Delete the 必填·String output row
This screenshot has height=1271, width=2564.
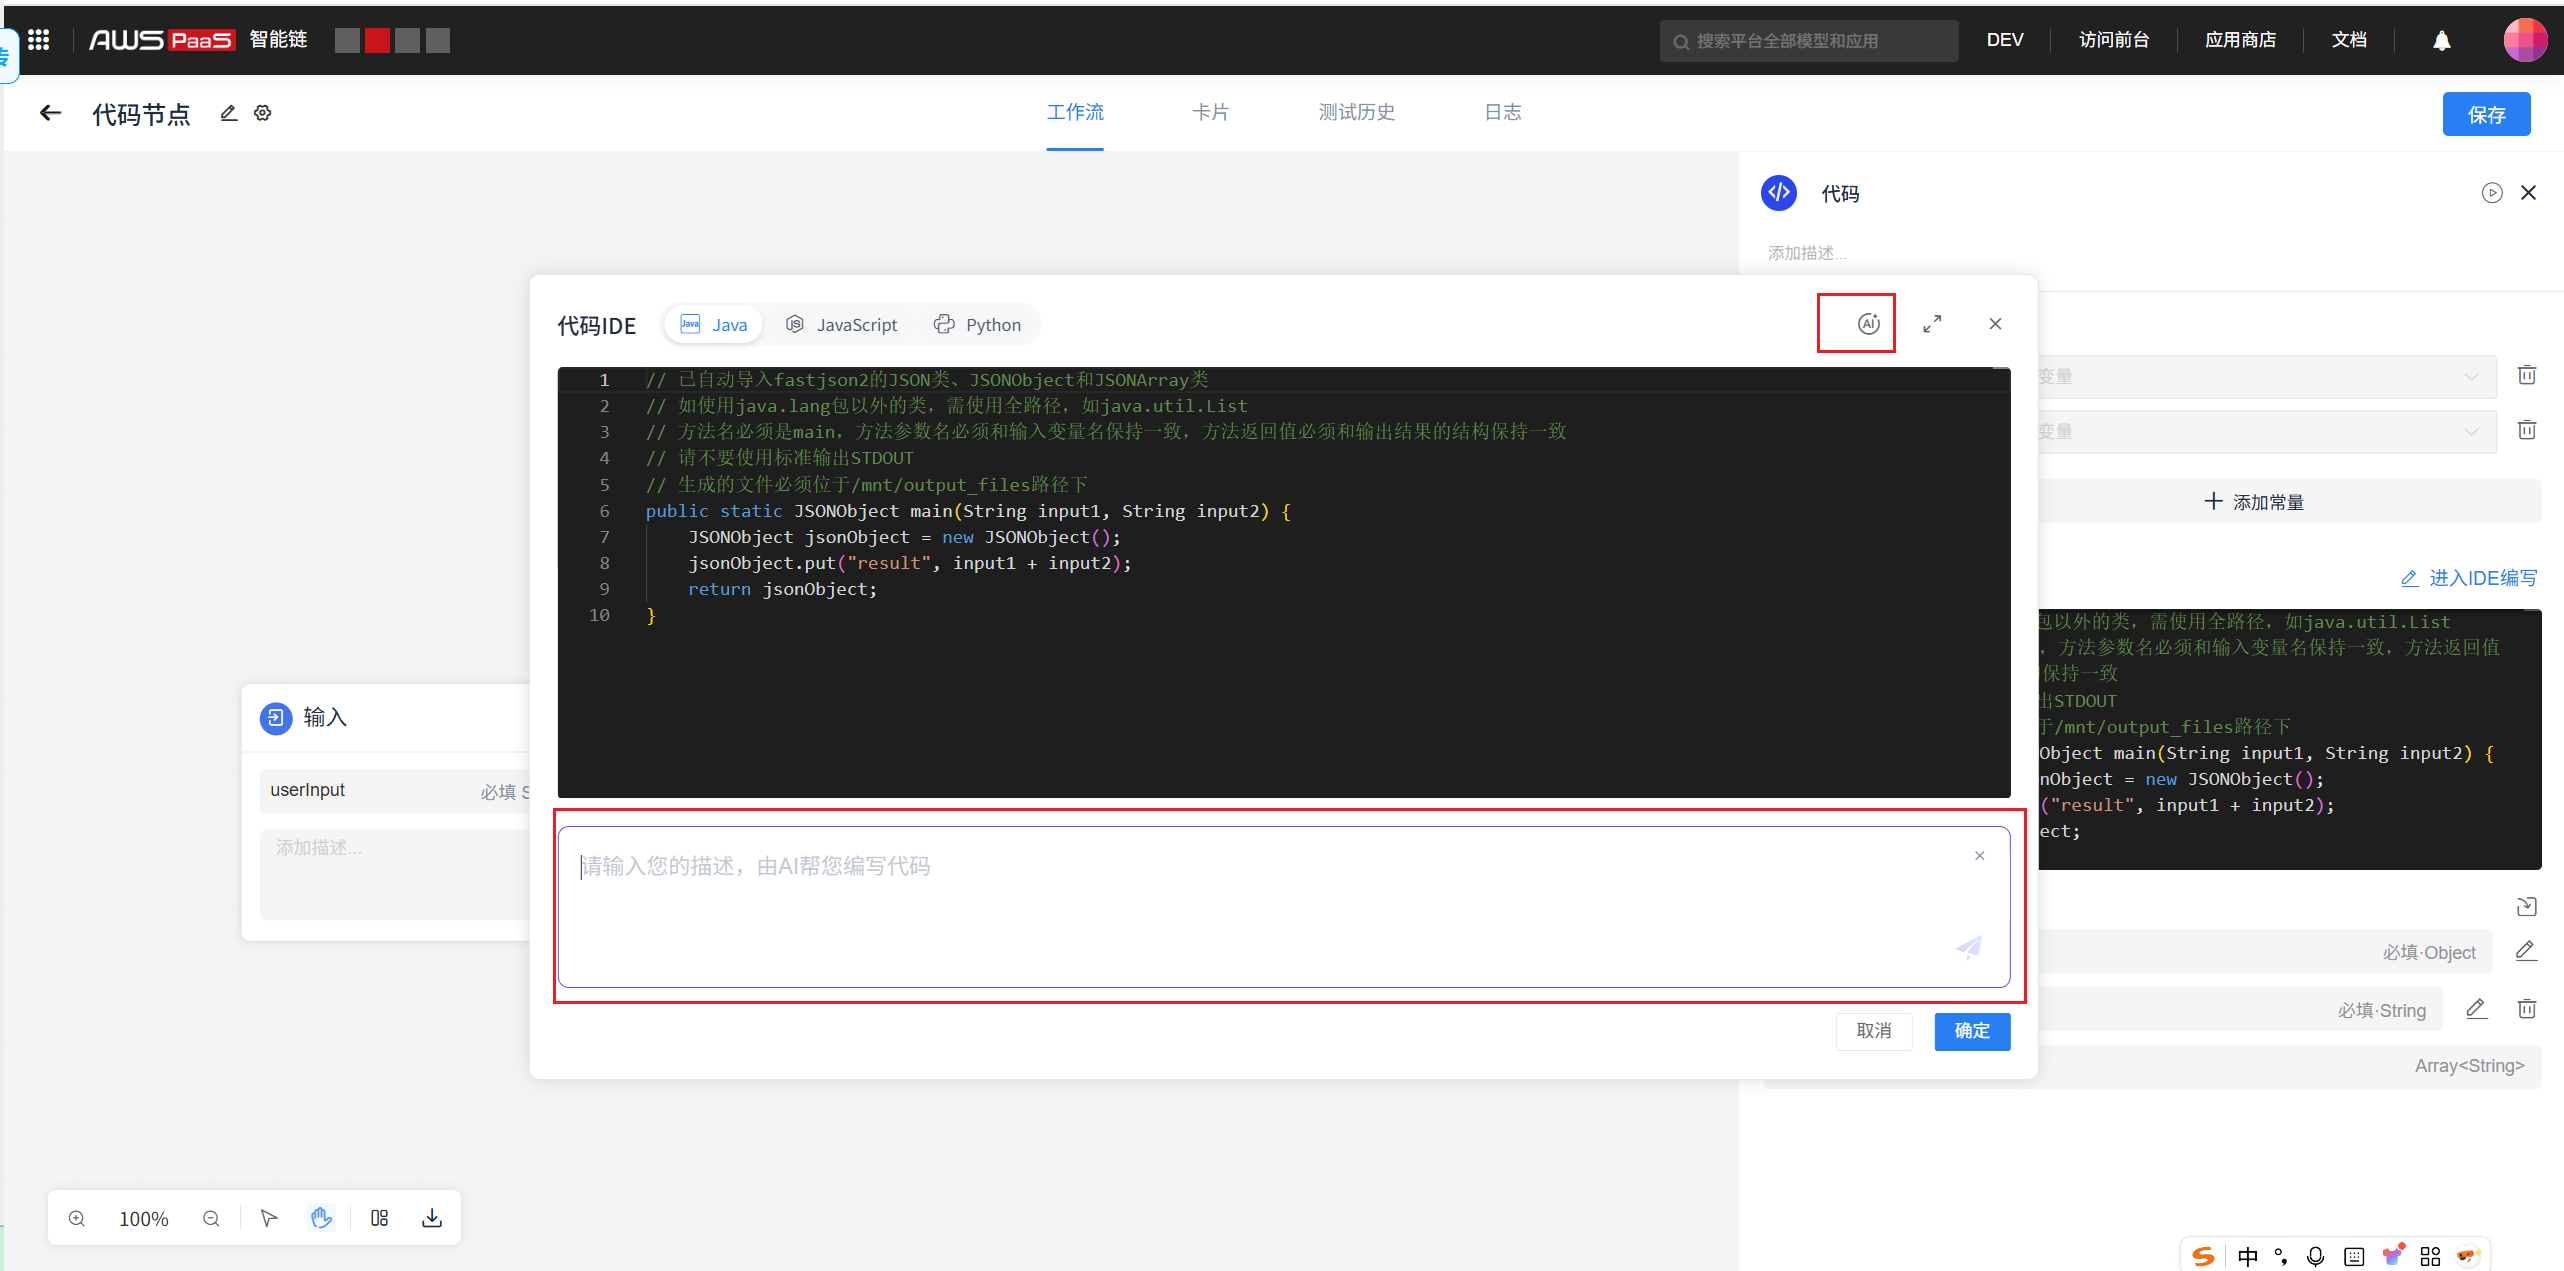tap(2526, 1009)
